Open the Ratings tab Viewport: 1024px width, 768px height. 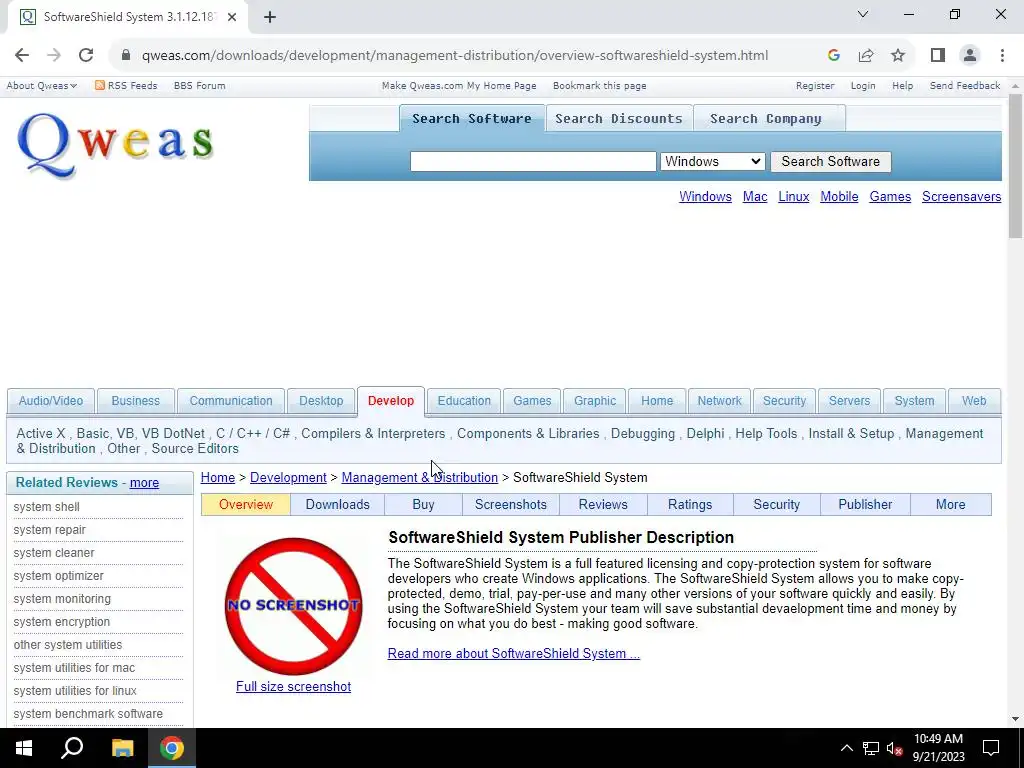(x=690, y=505)
